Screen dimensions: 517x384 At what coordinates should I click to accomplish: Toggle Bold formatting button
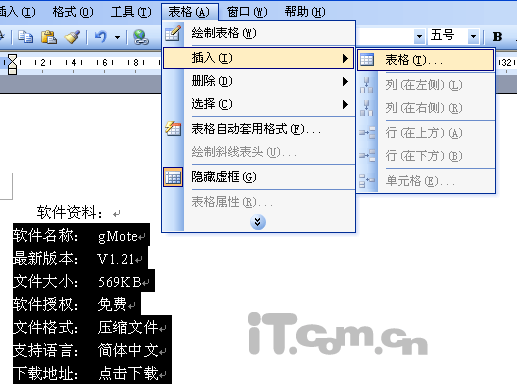497,37
